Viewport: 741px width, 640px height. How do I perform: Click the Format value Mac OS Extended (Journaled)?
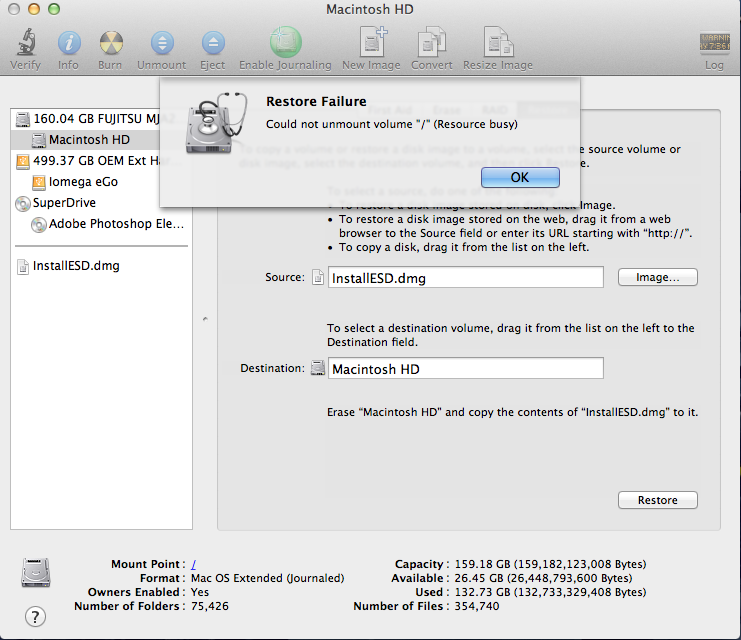[x=267, y=578]
